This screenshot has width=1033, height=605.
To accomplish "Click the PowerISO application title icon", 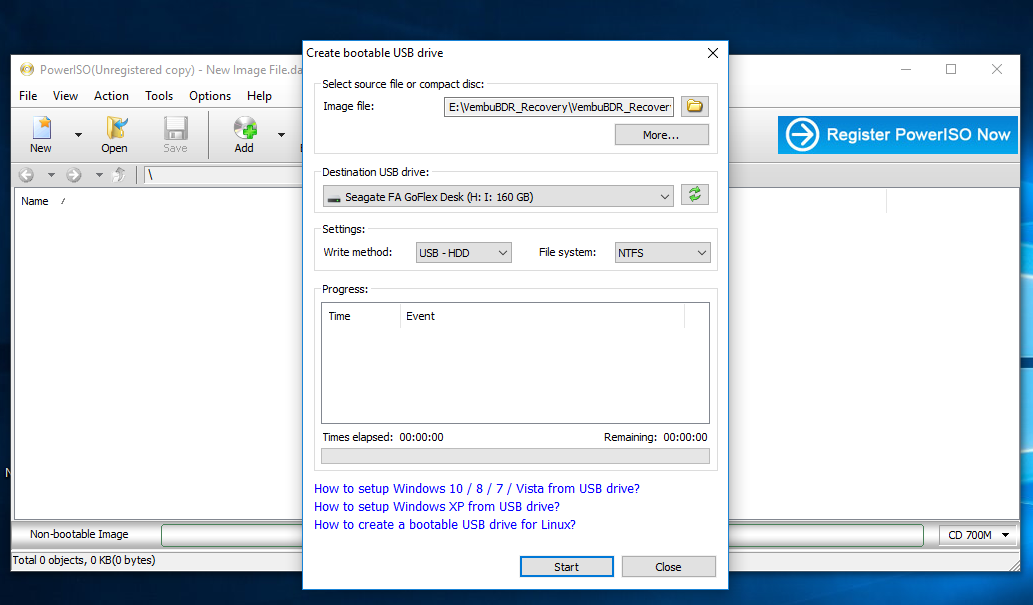I will click(26, 69).
